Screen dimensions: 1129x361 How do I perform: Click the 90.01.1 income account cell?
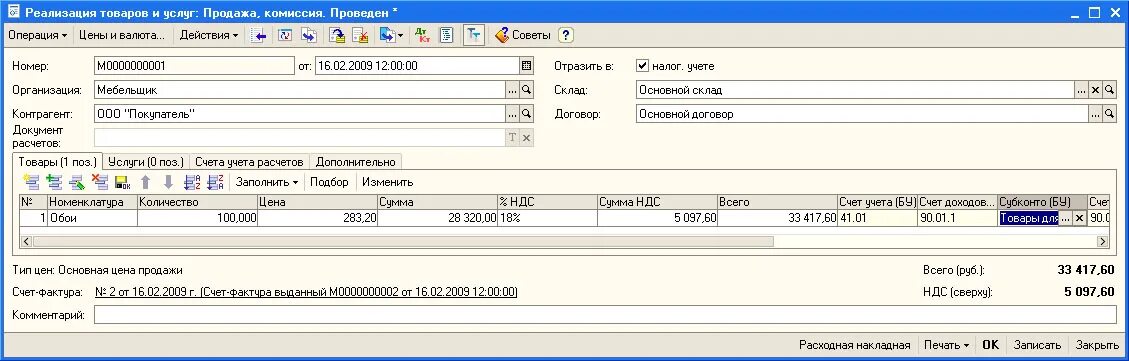[958, 218]
